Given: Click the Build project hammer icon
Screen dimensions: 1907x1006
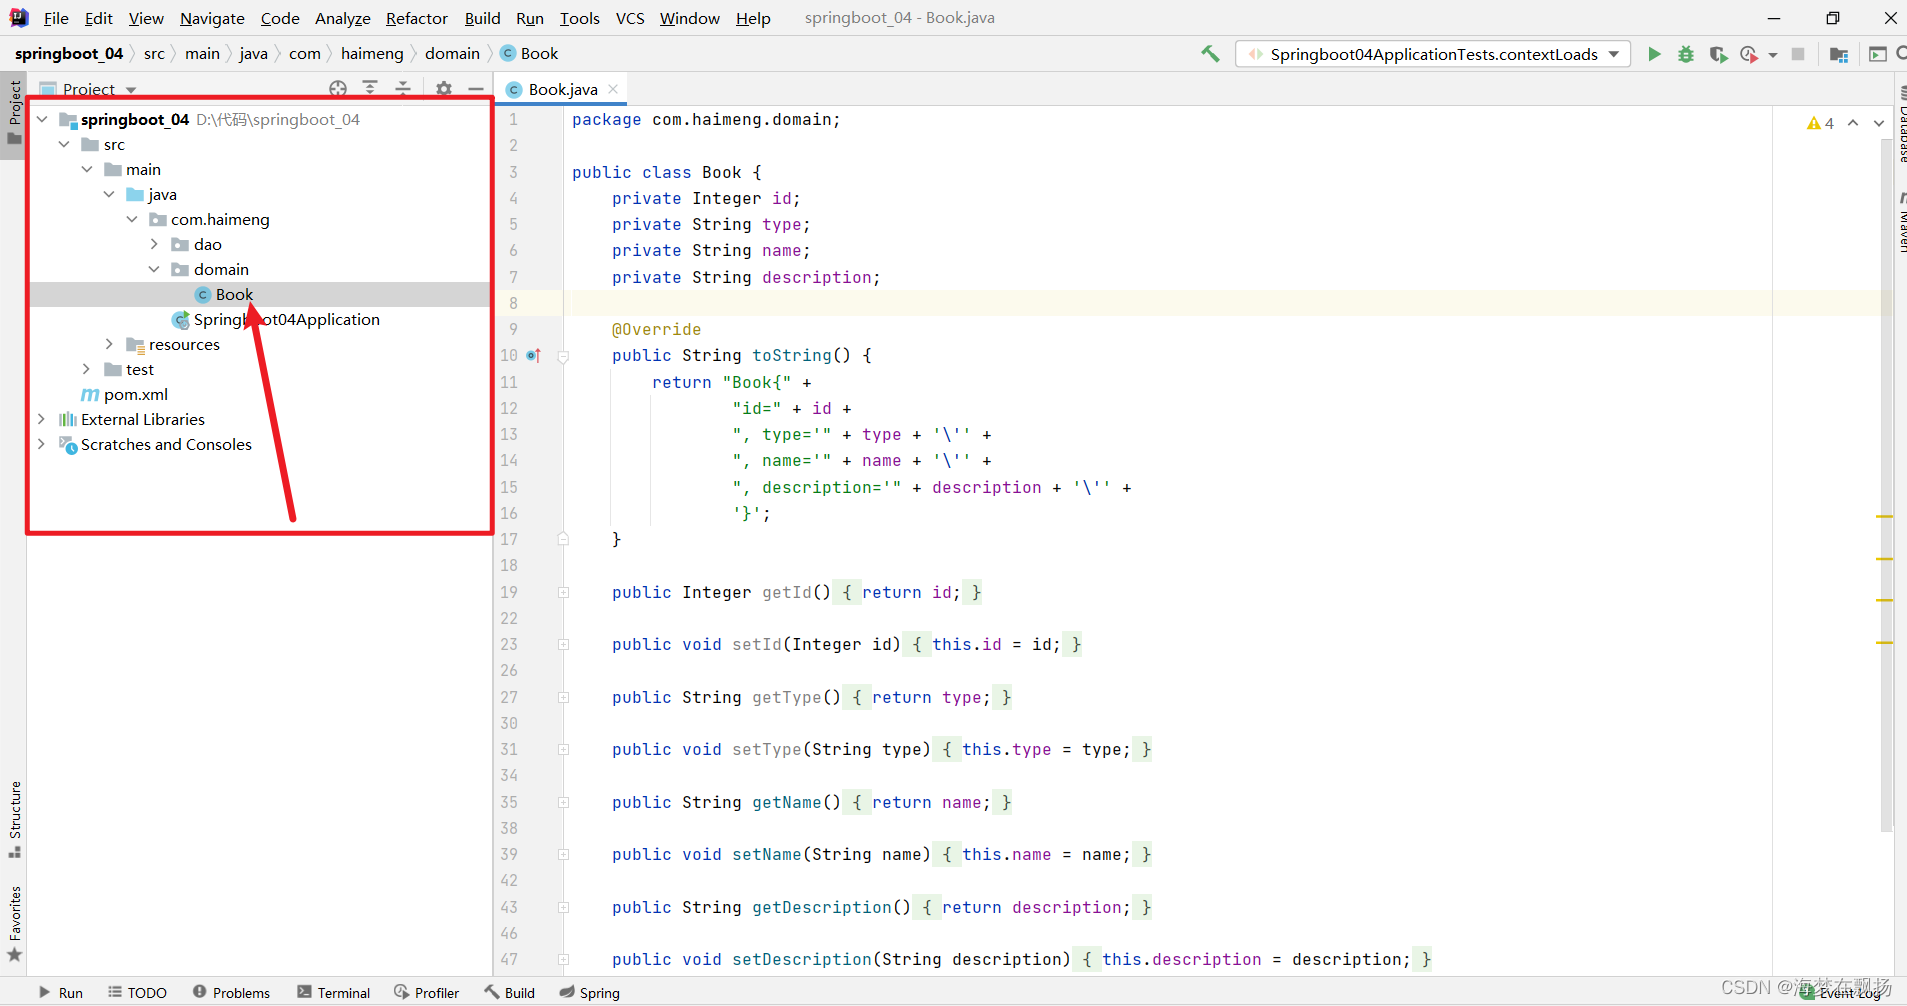Looking at the screenshot, I should [1210, 54].
